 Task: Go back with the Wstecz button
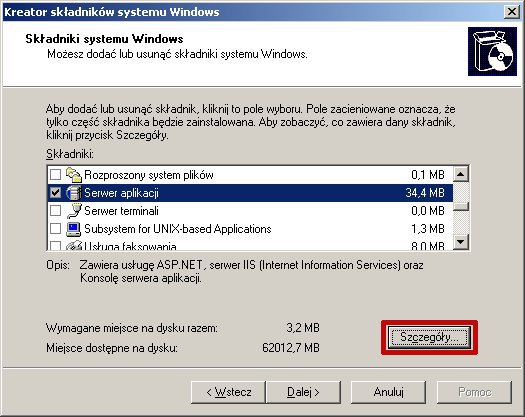[228, 392]
